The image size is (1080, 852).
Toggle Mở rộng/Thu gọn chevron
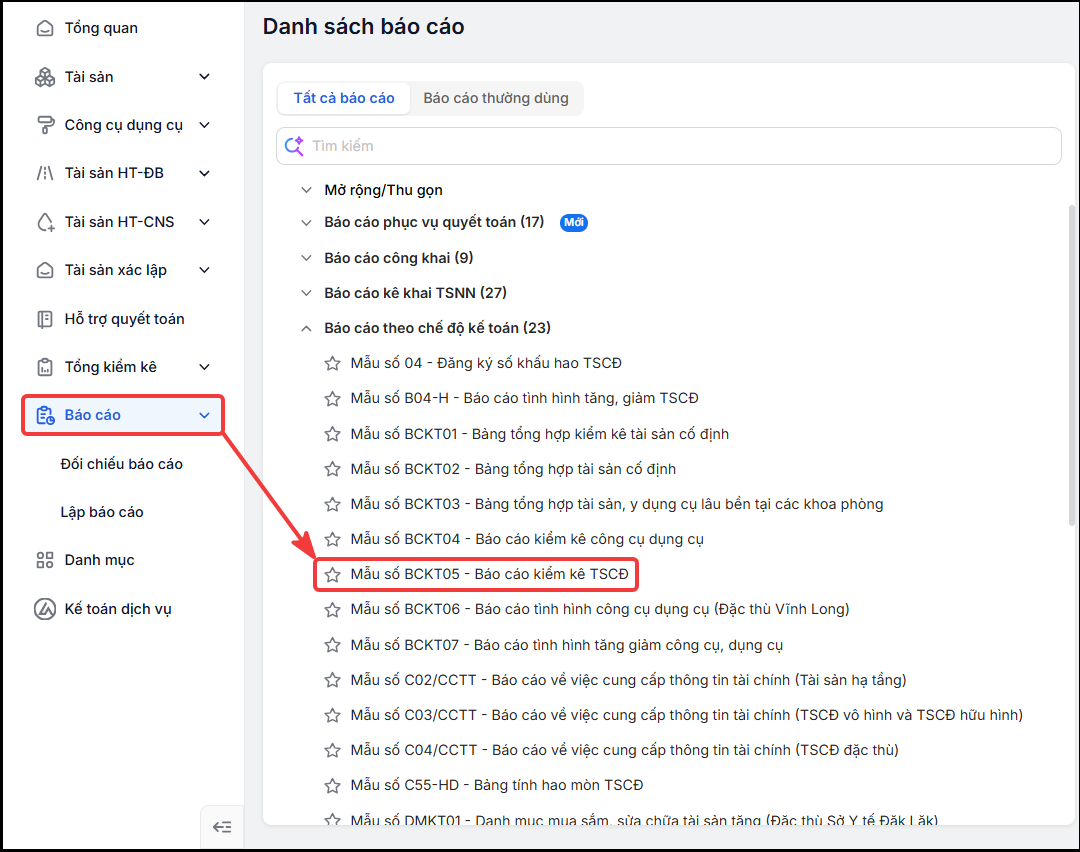click(307, 190)
